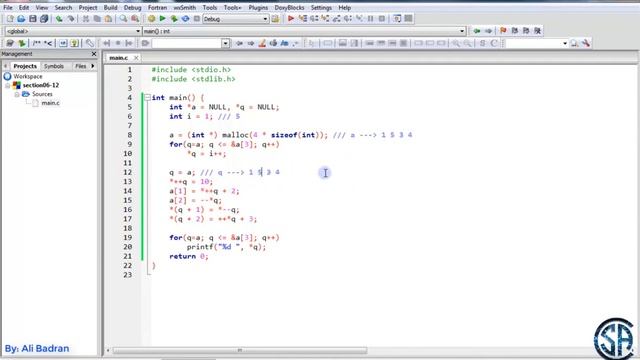
Task: Click the red Debug/Continue arrow icon
Action: coord(291,19)
